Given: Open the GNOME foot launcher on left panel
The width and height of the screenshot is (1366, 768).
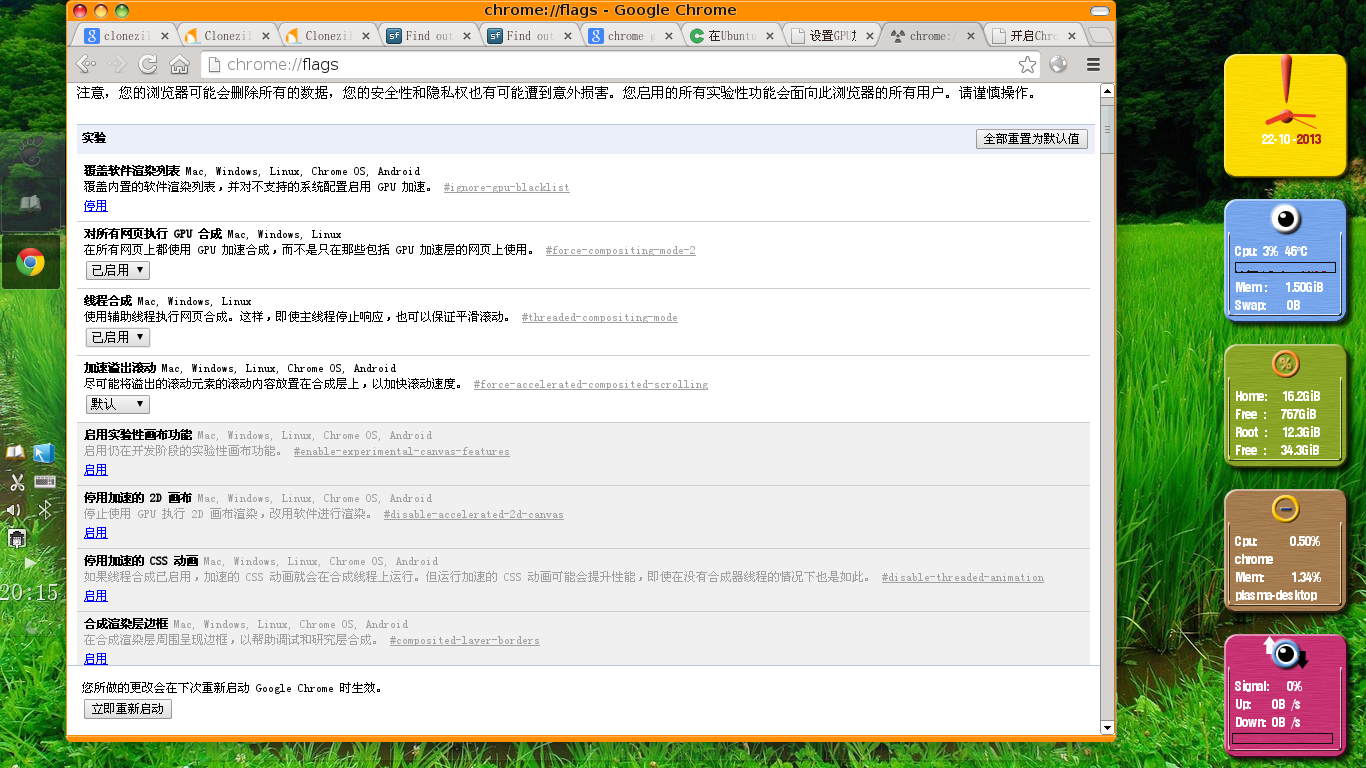Looking at the screenshot, I should pos(31,150).
